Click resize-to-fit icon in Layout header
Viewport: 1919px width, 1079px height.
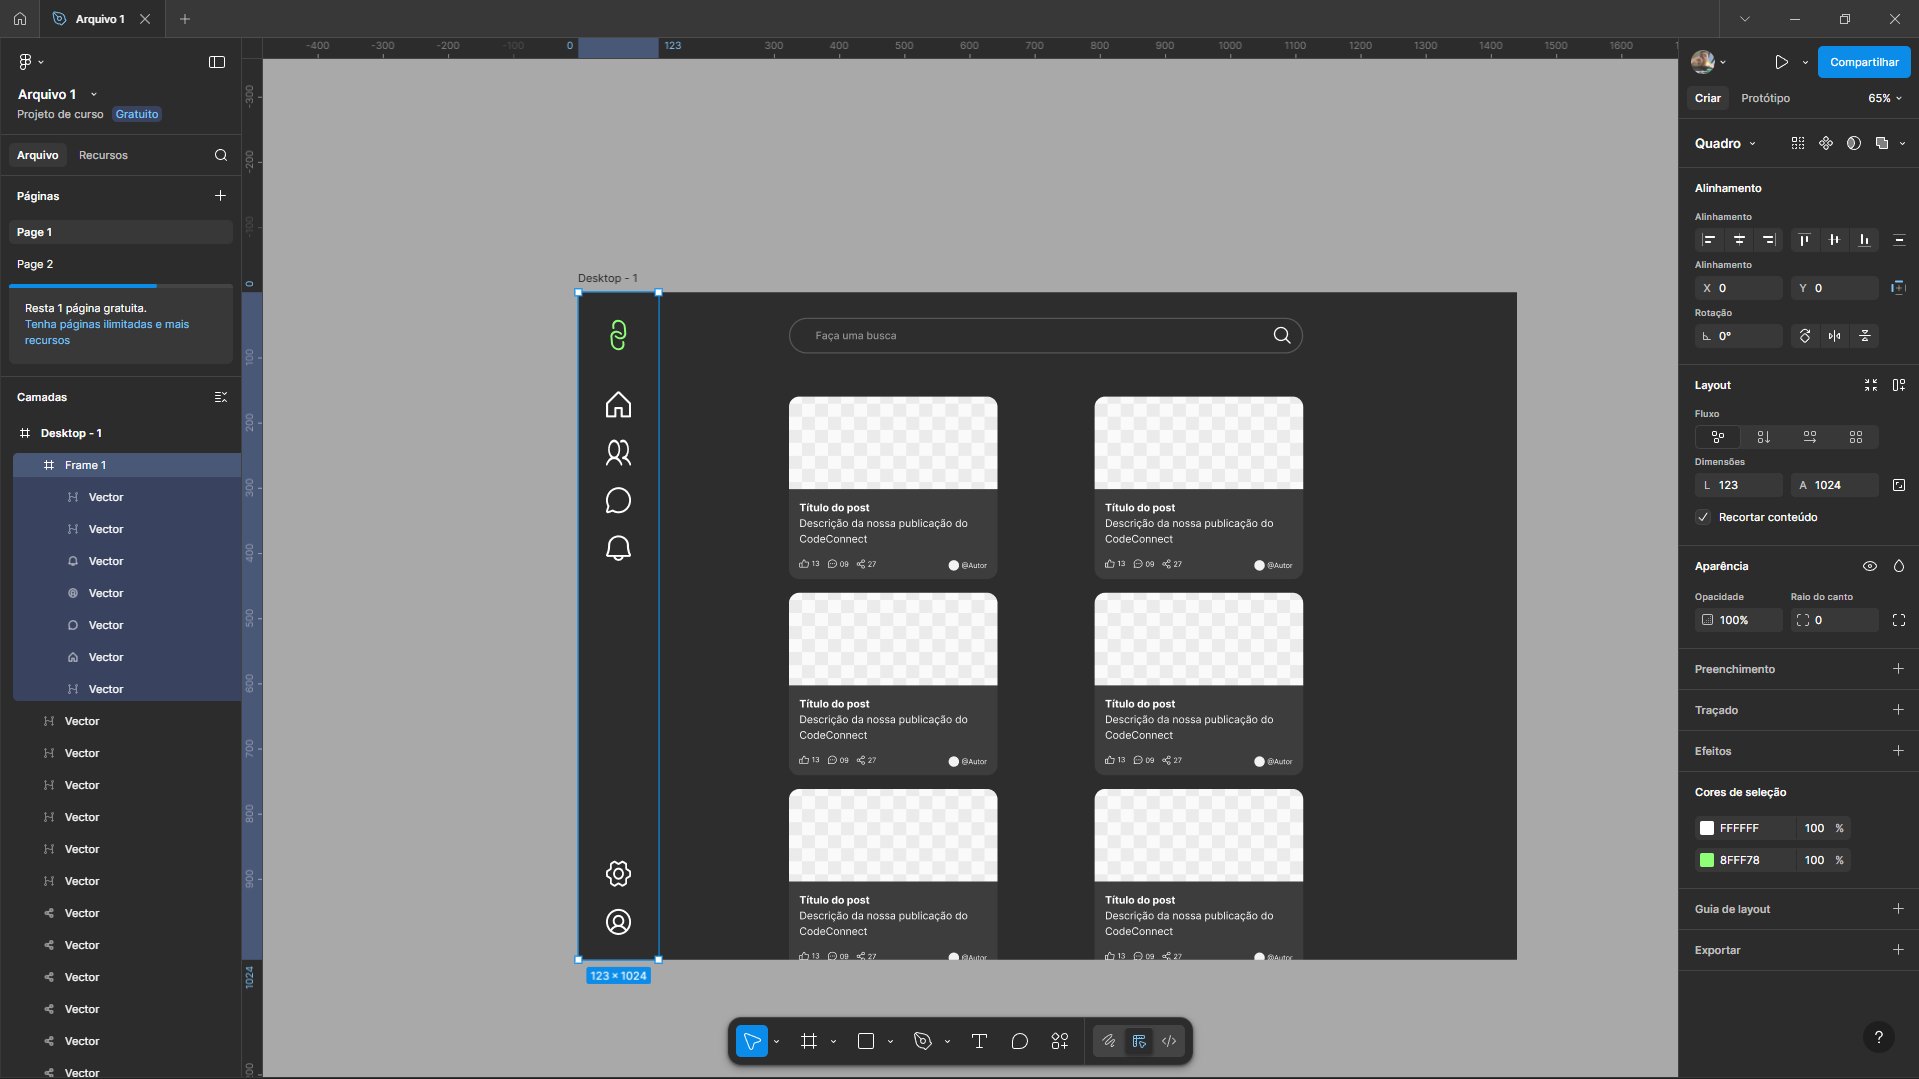point(1871,385)
